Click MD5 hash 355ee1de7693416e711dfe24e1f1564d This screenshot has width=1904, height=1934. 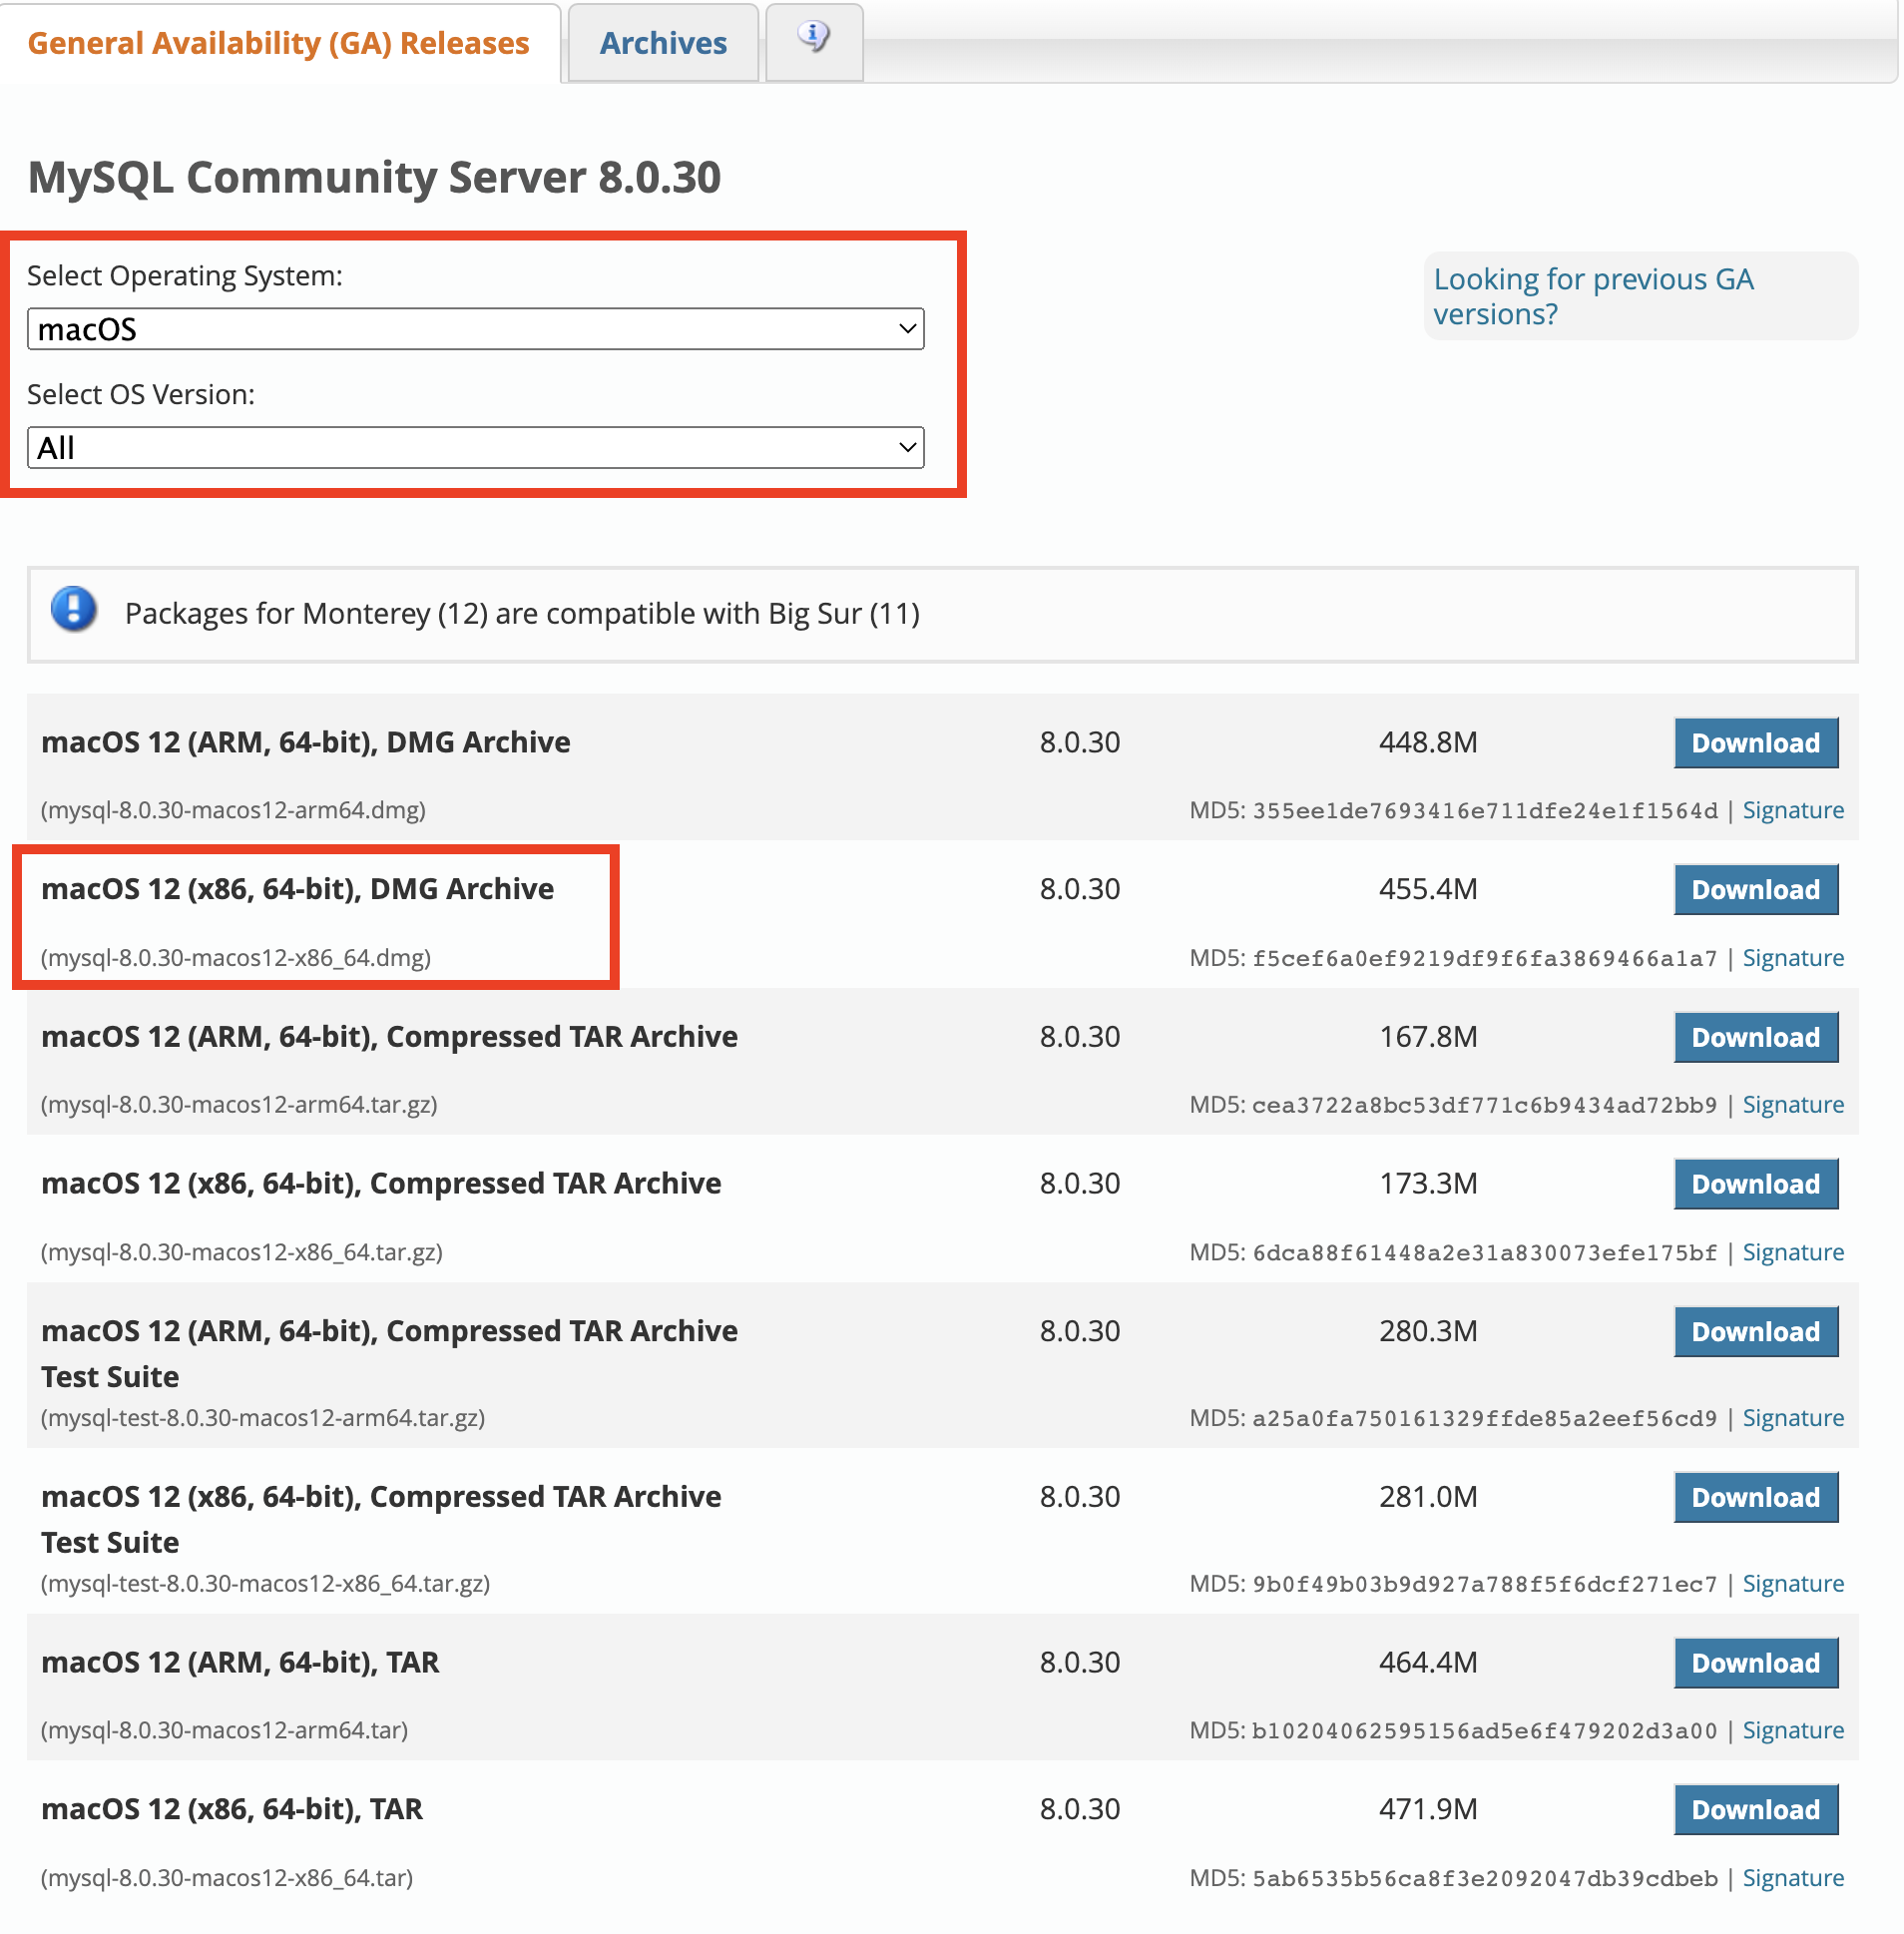[x=1486, y=812]
